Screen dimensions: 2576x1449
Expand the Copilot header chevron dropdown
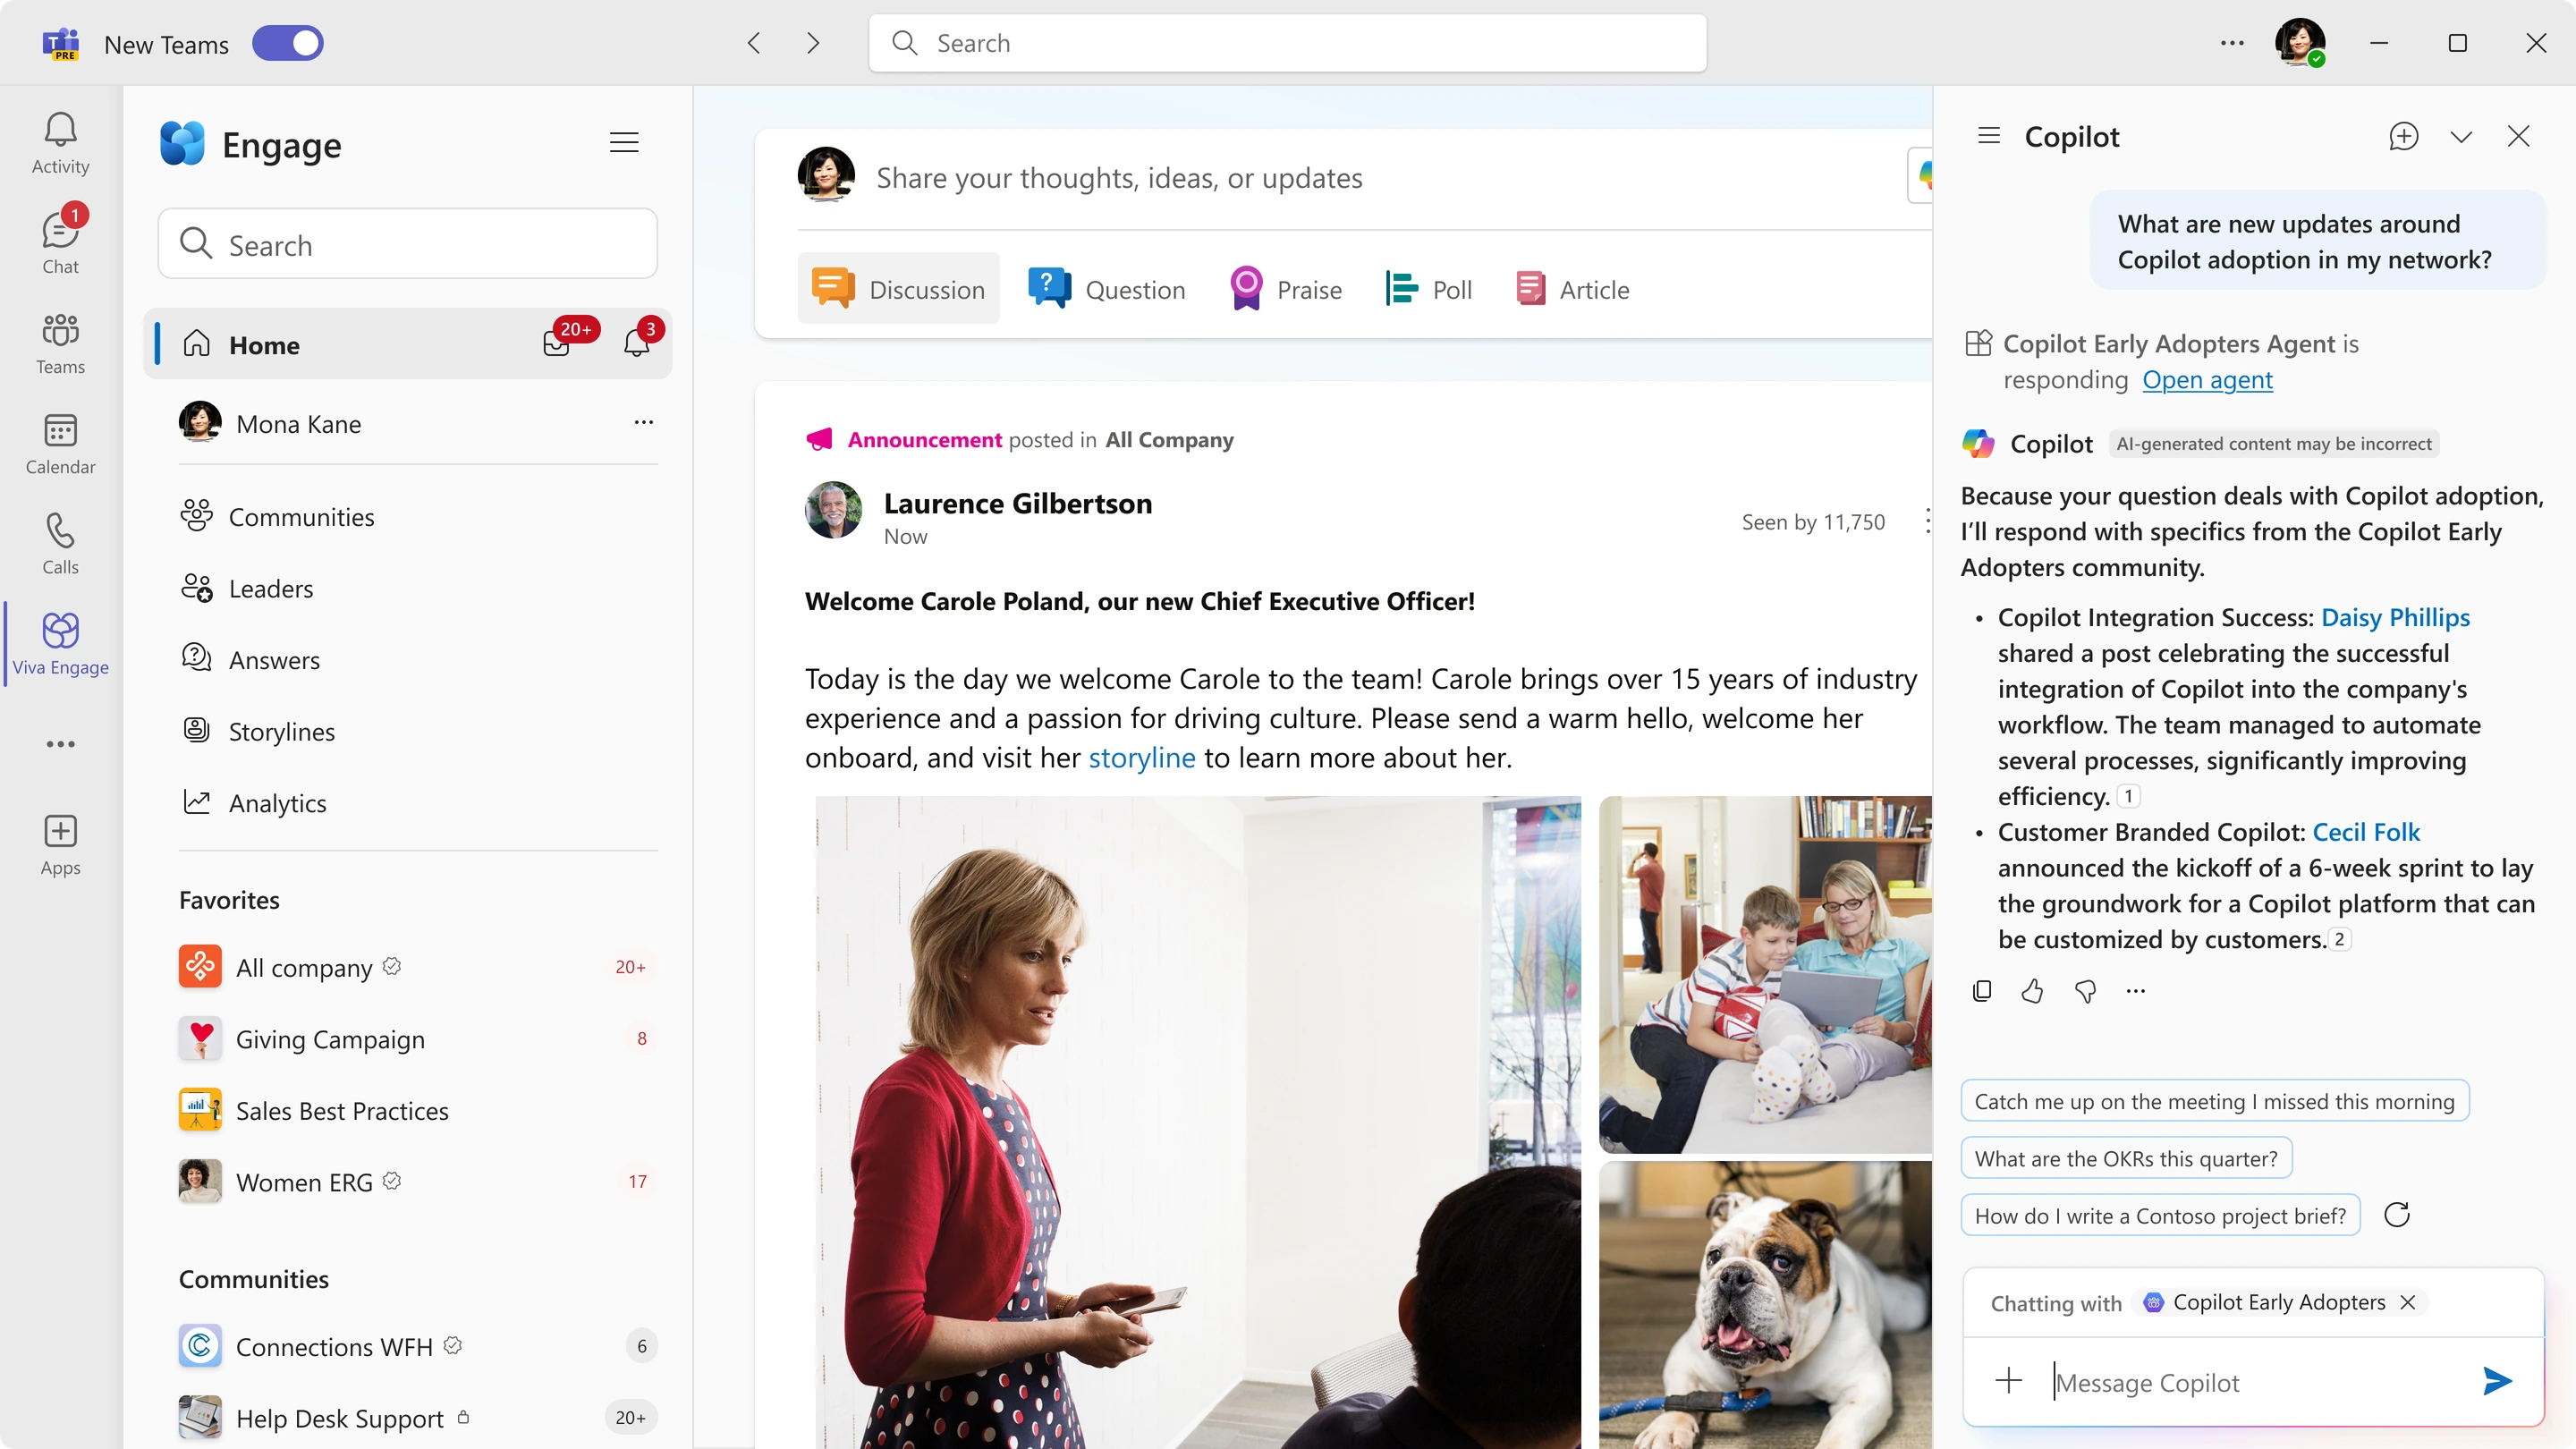pyautogui.click(x=2461, y=136)
